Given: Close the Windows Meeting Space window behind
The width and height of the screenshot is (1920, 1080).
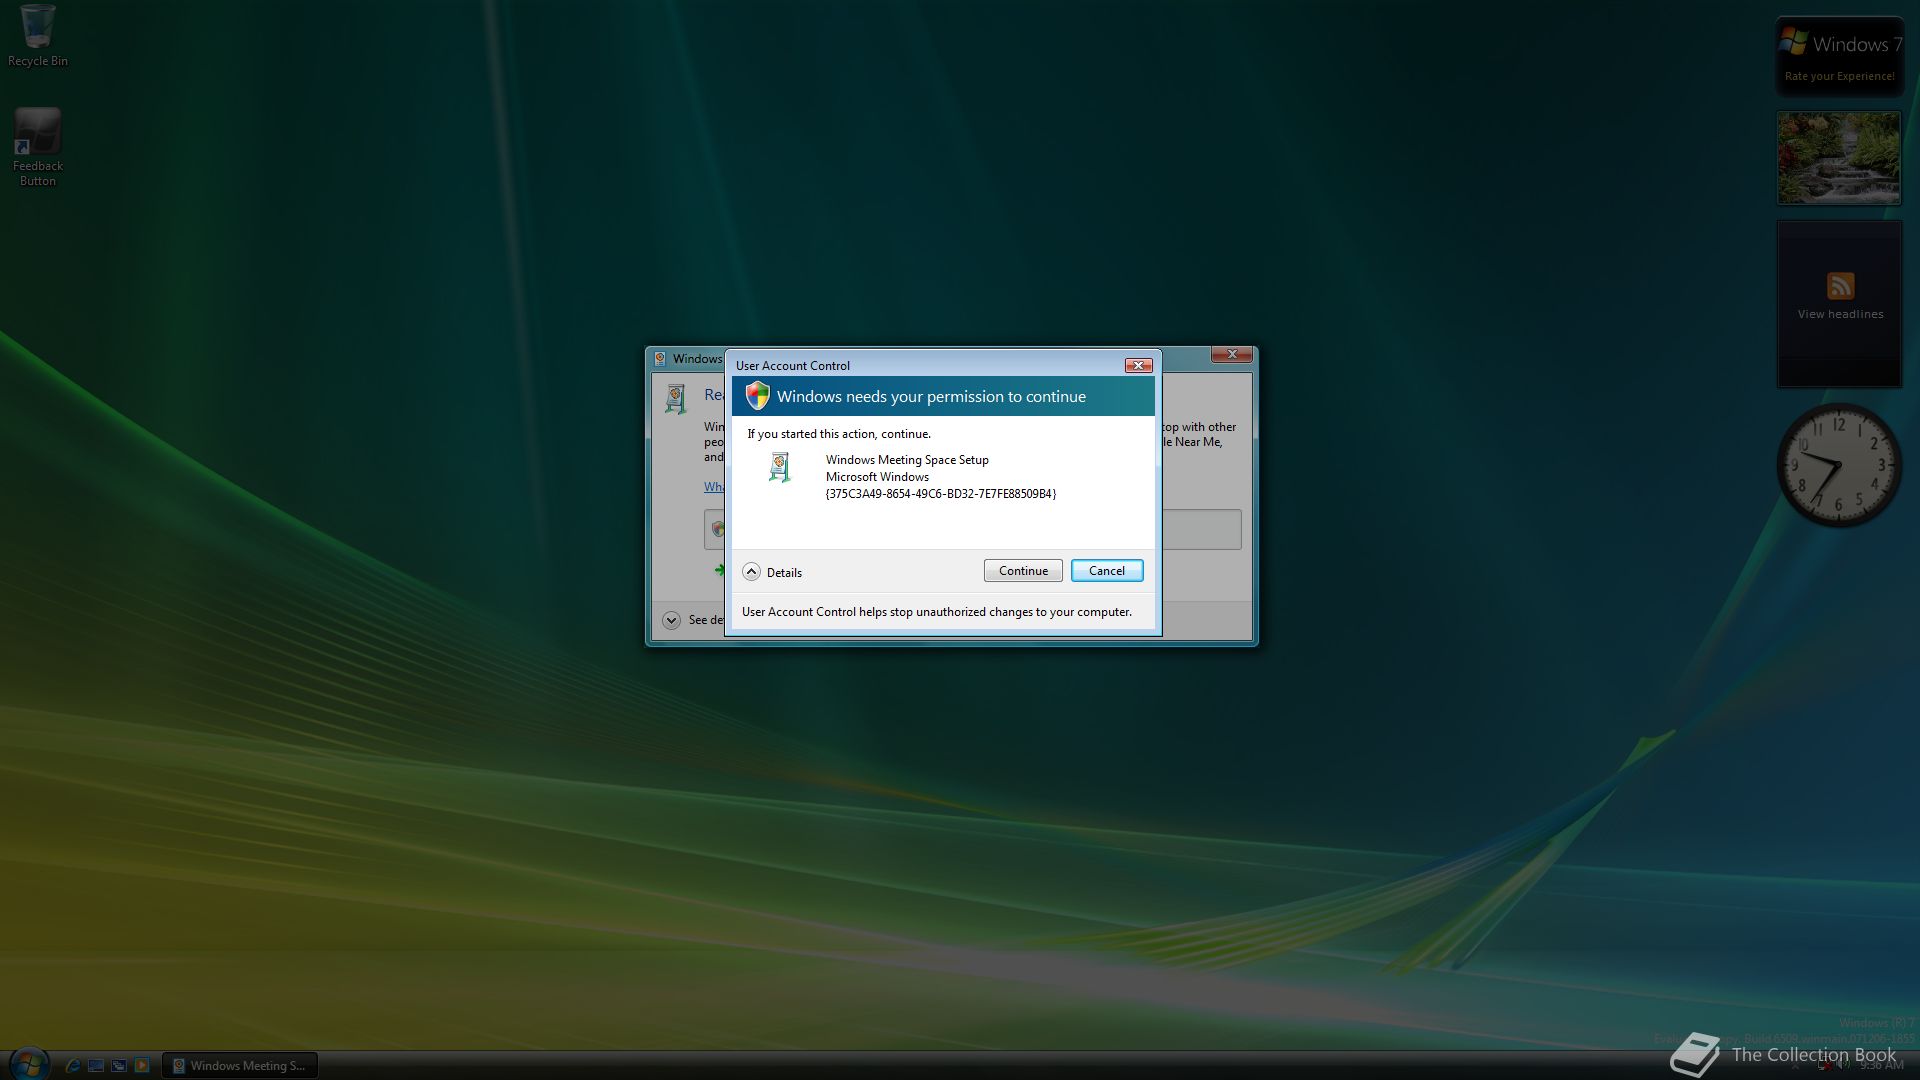Looking at the screenshot, I should [1232, 354].
